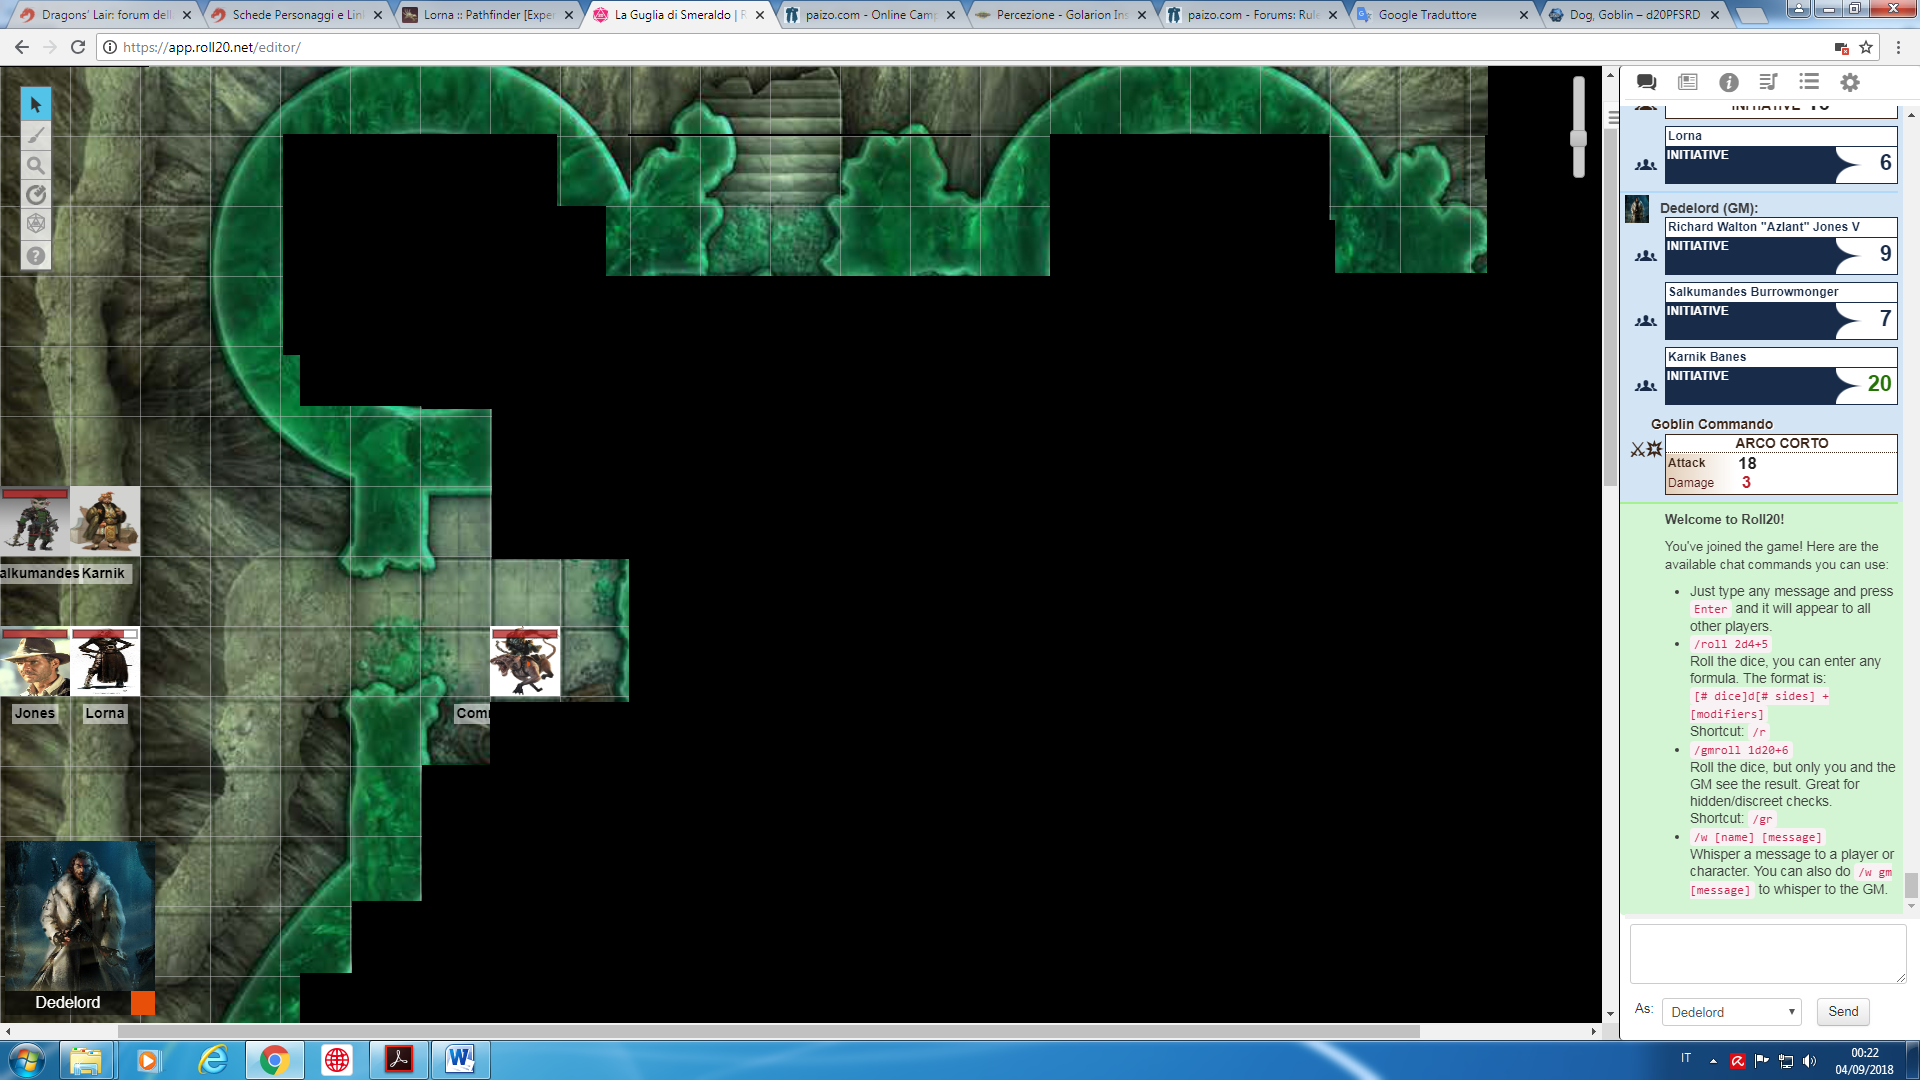Pick the Ruler measure tool

click(x=36, y=195)
